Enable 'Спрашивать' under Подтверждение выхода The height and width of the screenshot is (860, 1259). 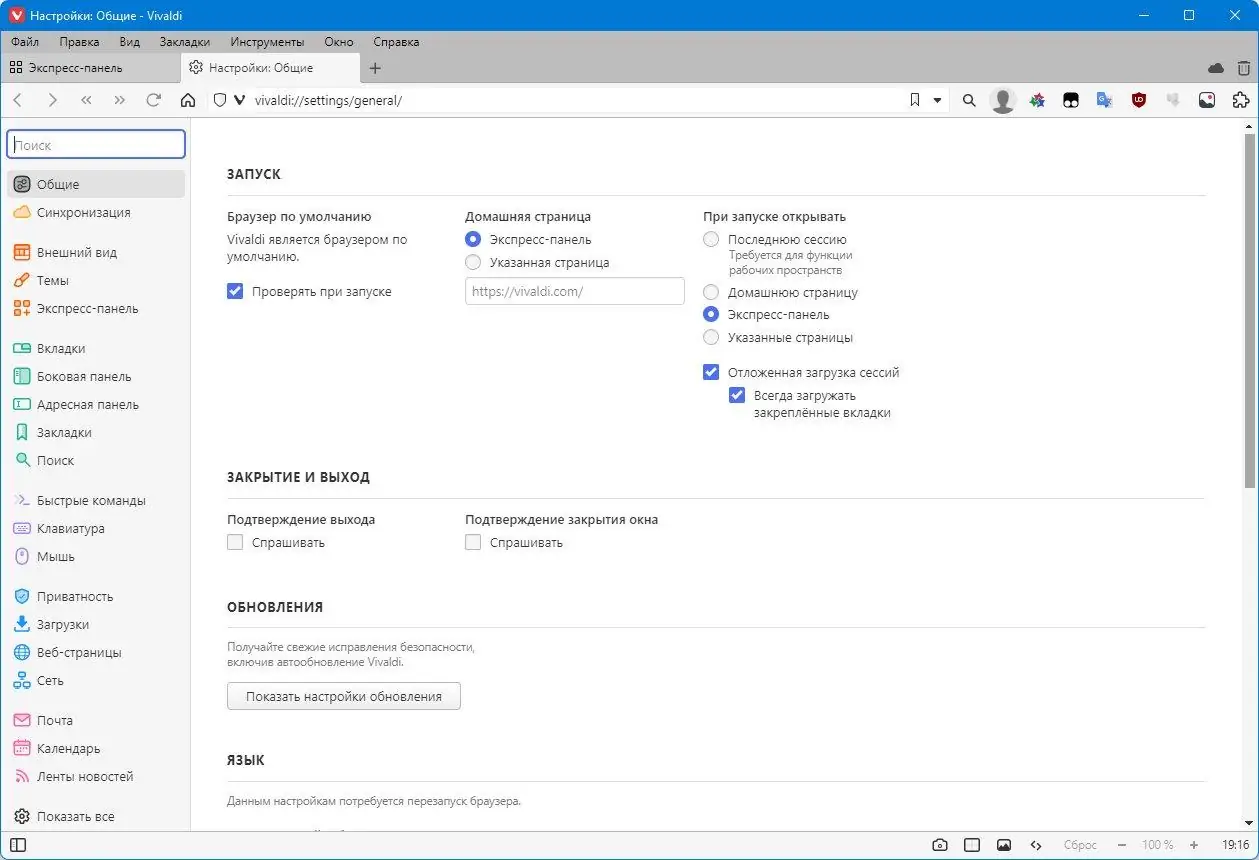(x=236, y=542)
